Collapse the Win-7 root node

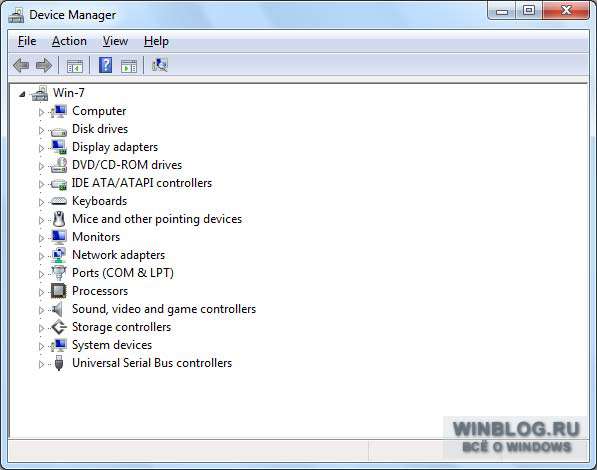pyautogui.click(x=22, y=94)
